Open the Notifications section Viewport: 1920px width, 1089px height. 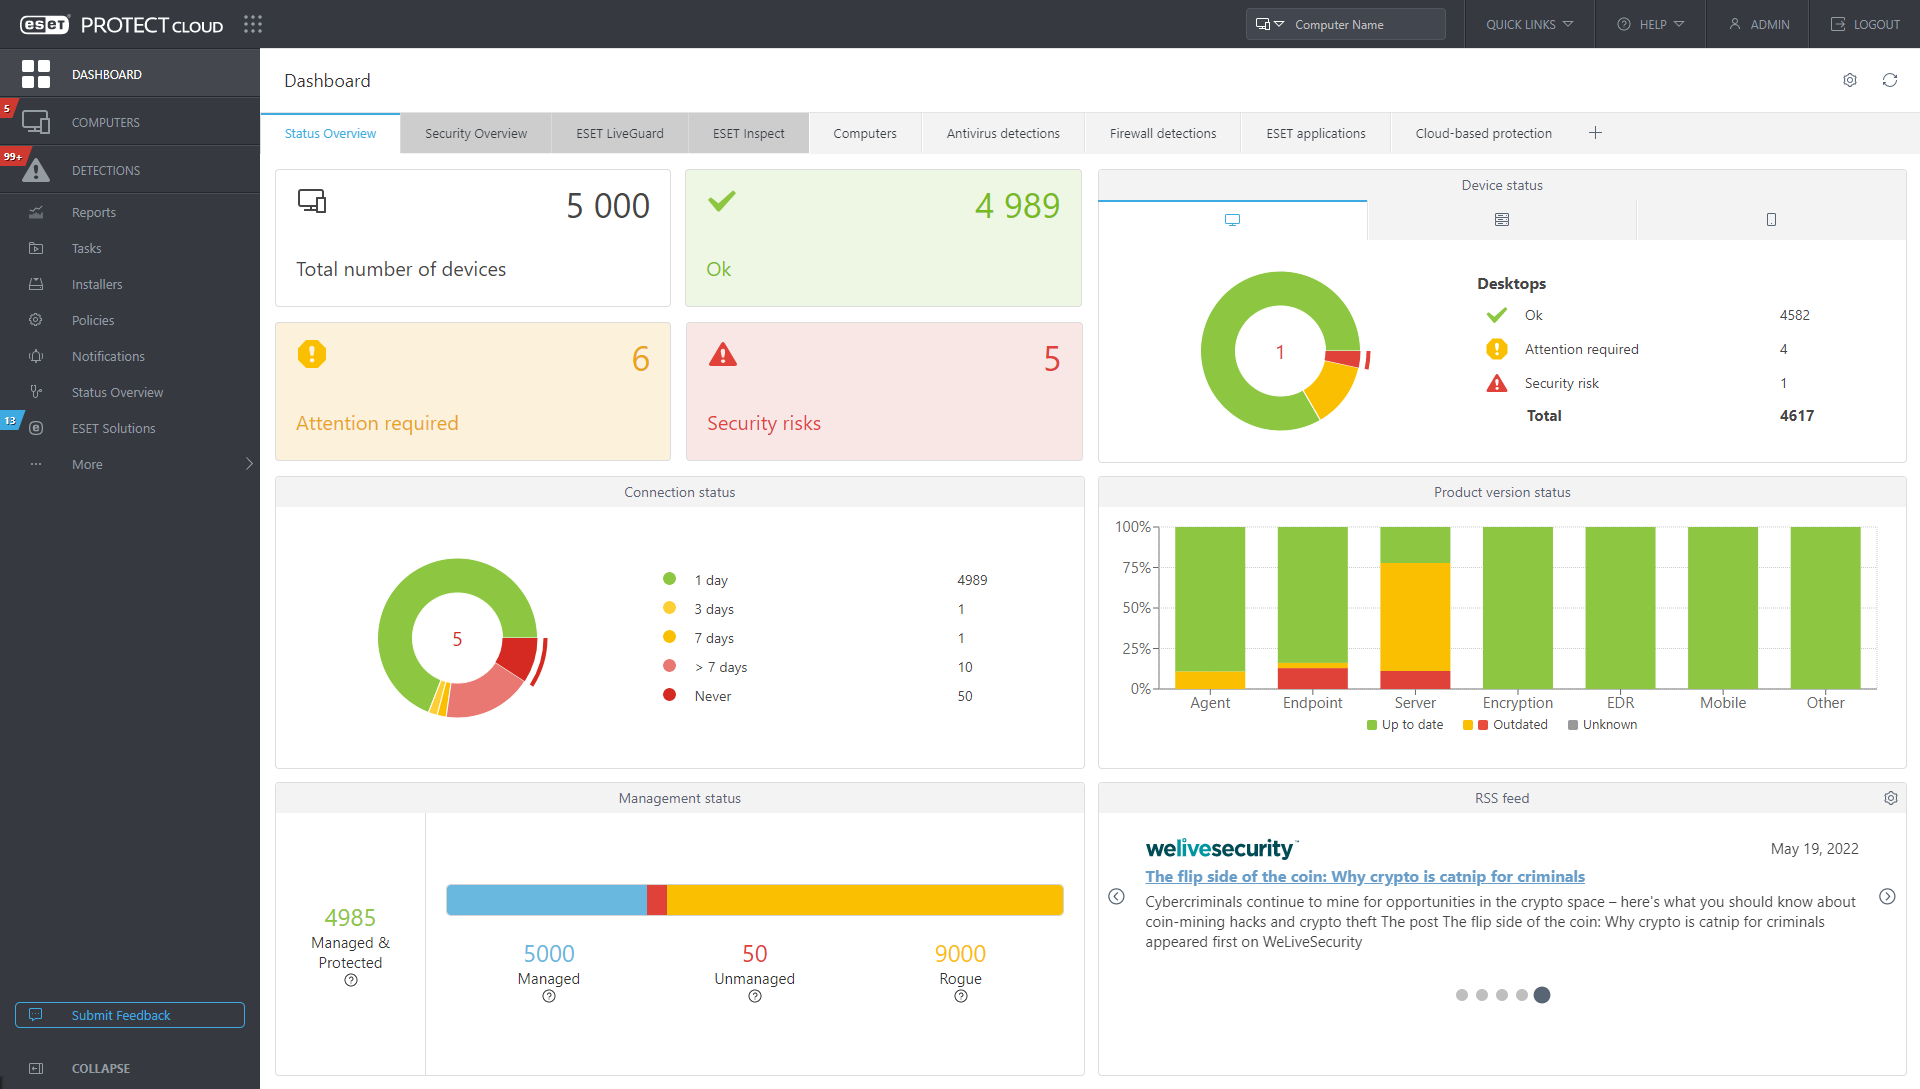tap(108, 356)
